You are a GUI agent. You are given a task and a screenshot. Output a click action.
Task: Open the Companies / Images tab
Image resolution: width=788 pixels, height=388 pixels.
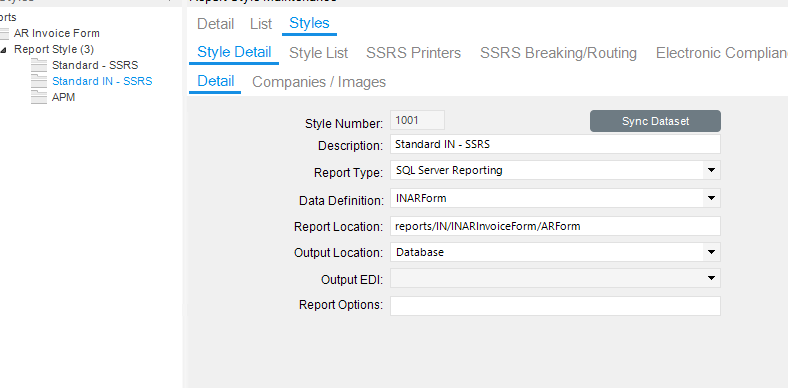click(x=319, y=82)
